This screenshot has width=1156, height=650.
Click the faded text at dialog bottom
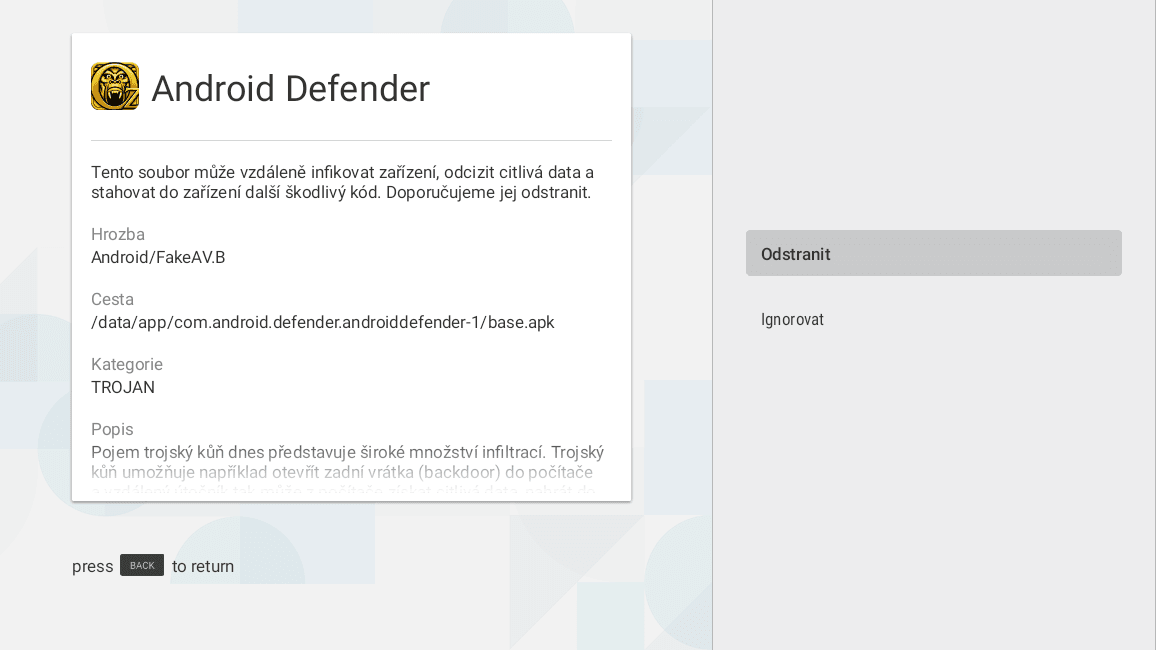point(347,491)
